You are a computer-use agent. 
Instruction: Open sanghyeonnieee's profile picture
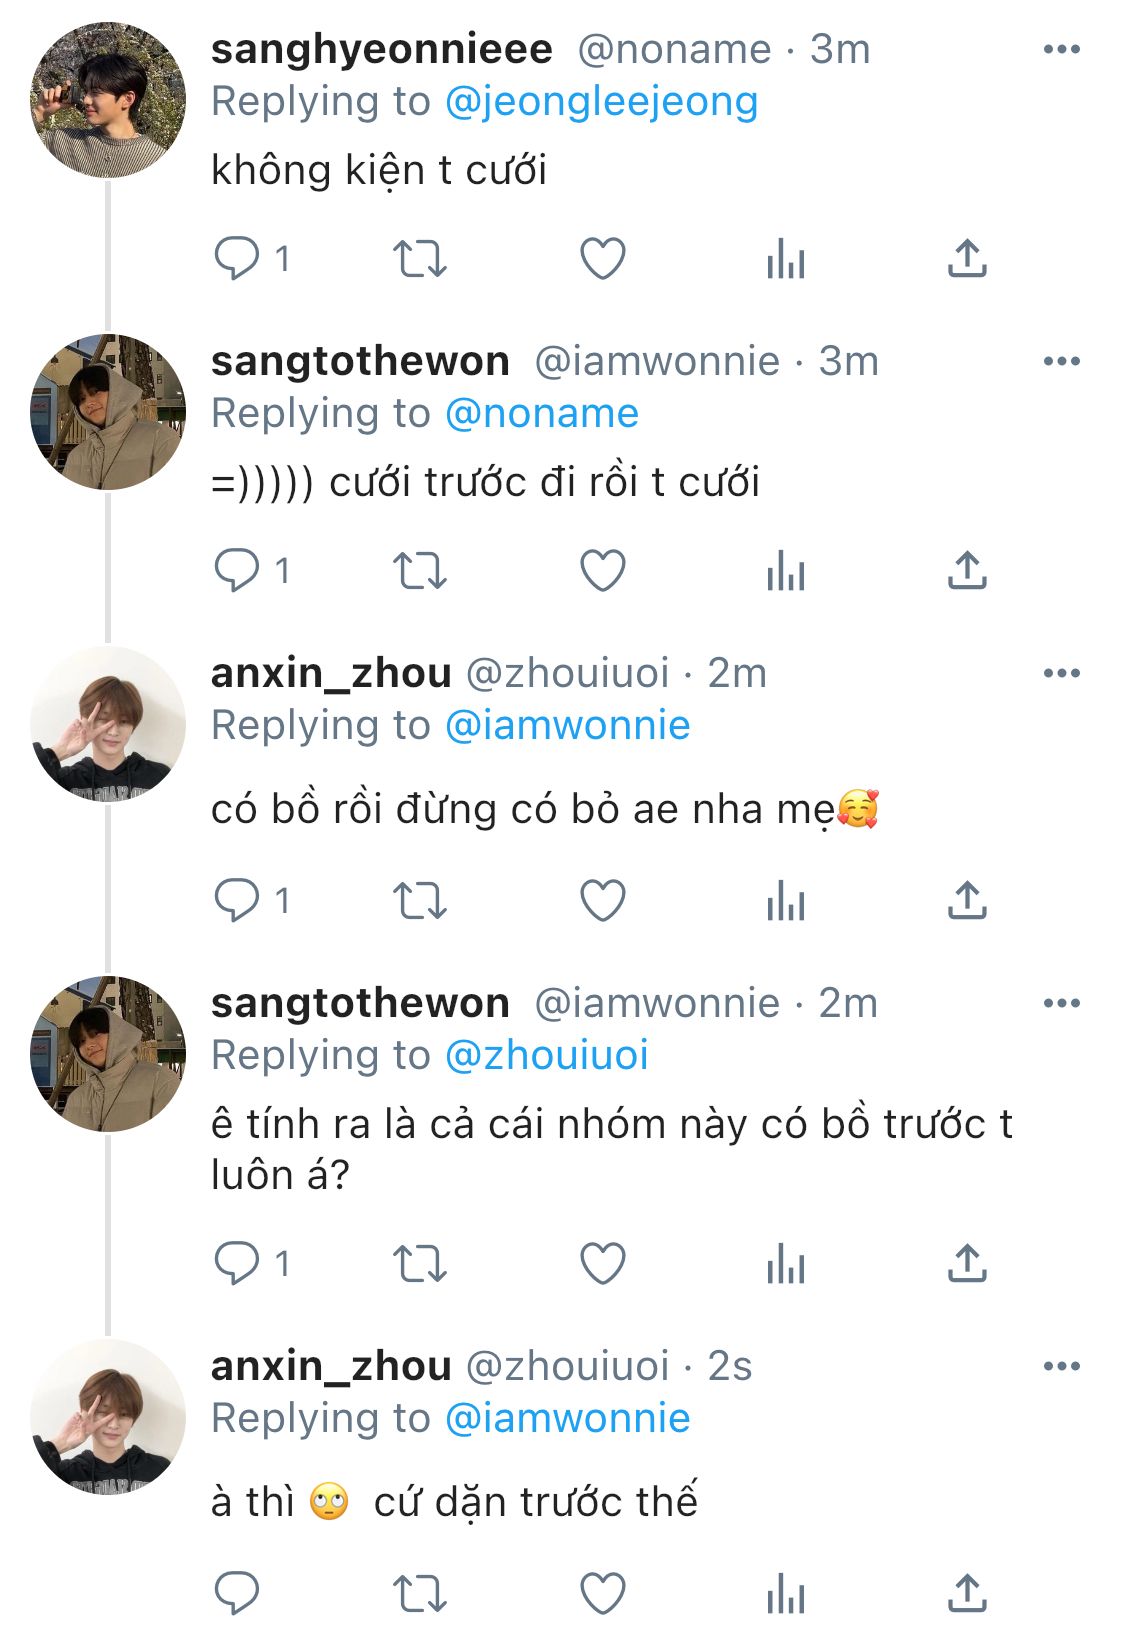(x=108, y=101)
